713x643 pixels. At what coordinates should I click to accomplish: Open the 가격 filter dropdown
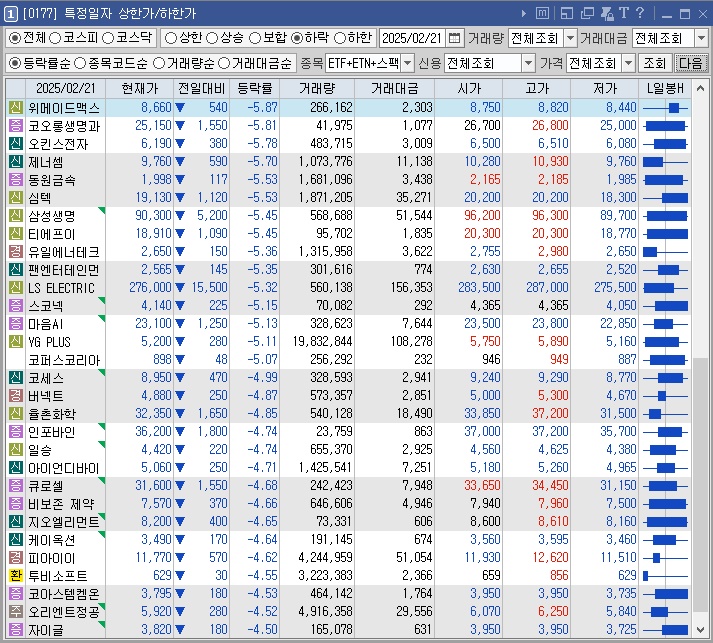(628, 63)
